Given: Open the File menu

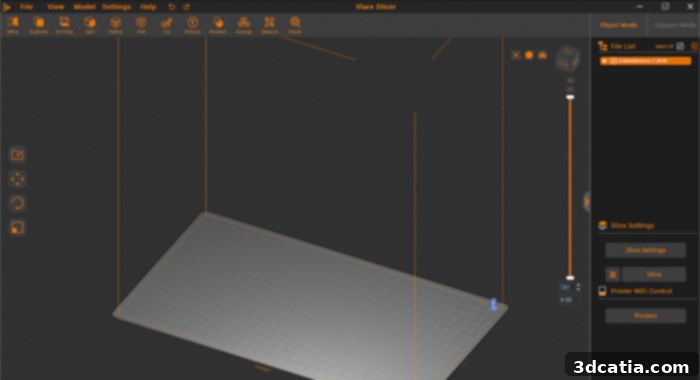Looking at the screenshot, I should coord(26,7).
